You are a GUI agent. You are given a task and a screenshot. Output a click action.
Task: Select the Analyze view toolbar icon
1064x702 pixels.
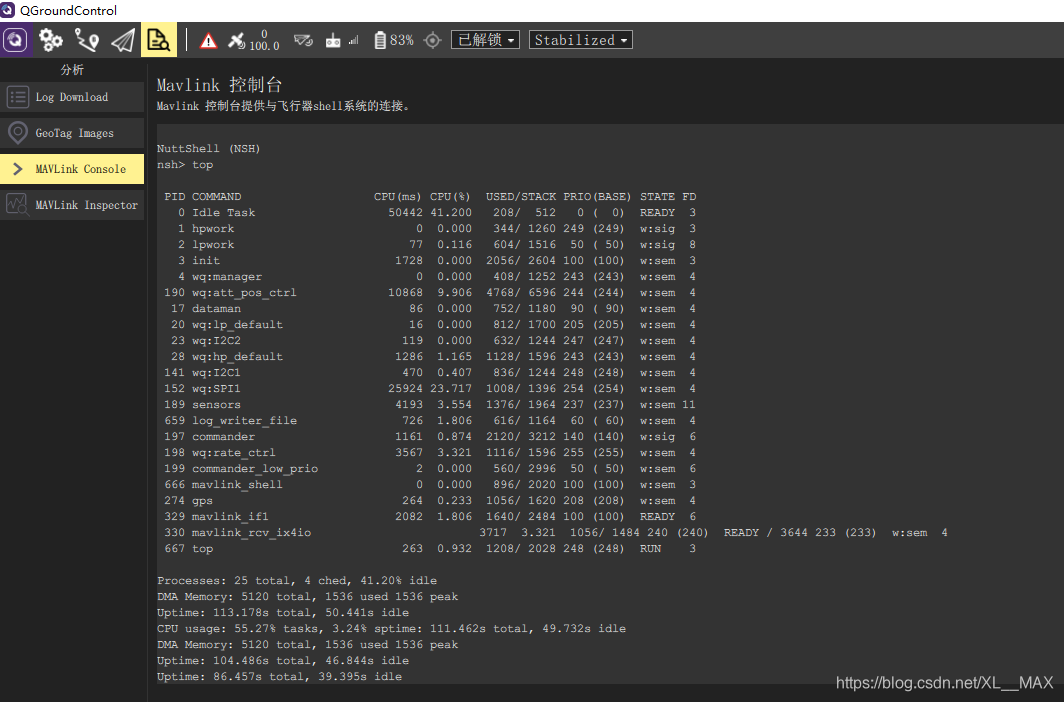coord(159,40)
